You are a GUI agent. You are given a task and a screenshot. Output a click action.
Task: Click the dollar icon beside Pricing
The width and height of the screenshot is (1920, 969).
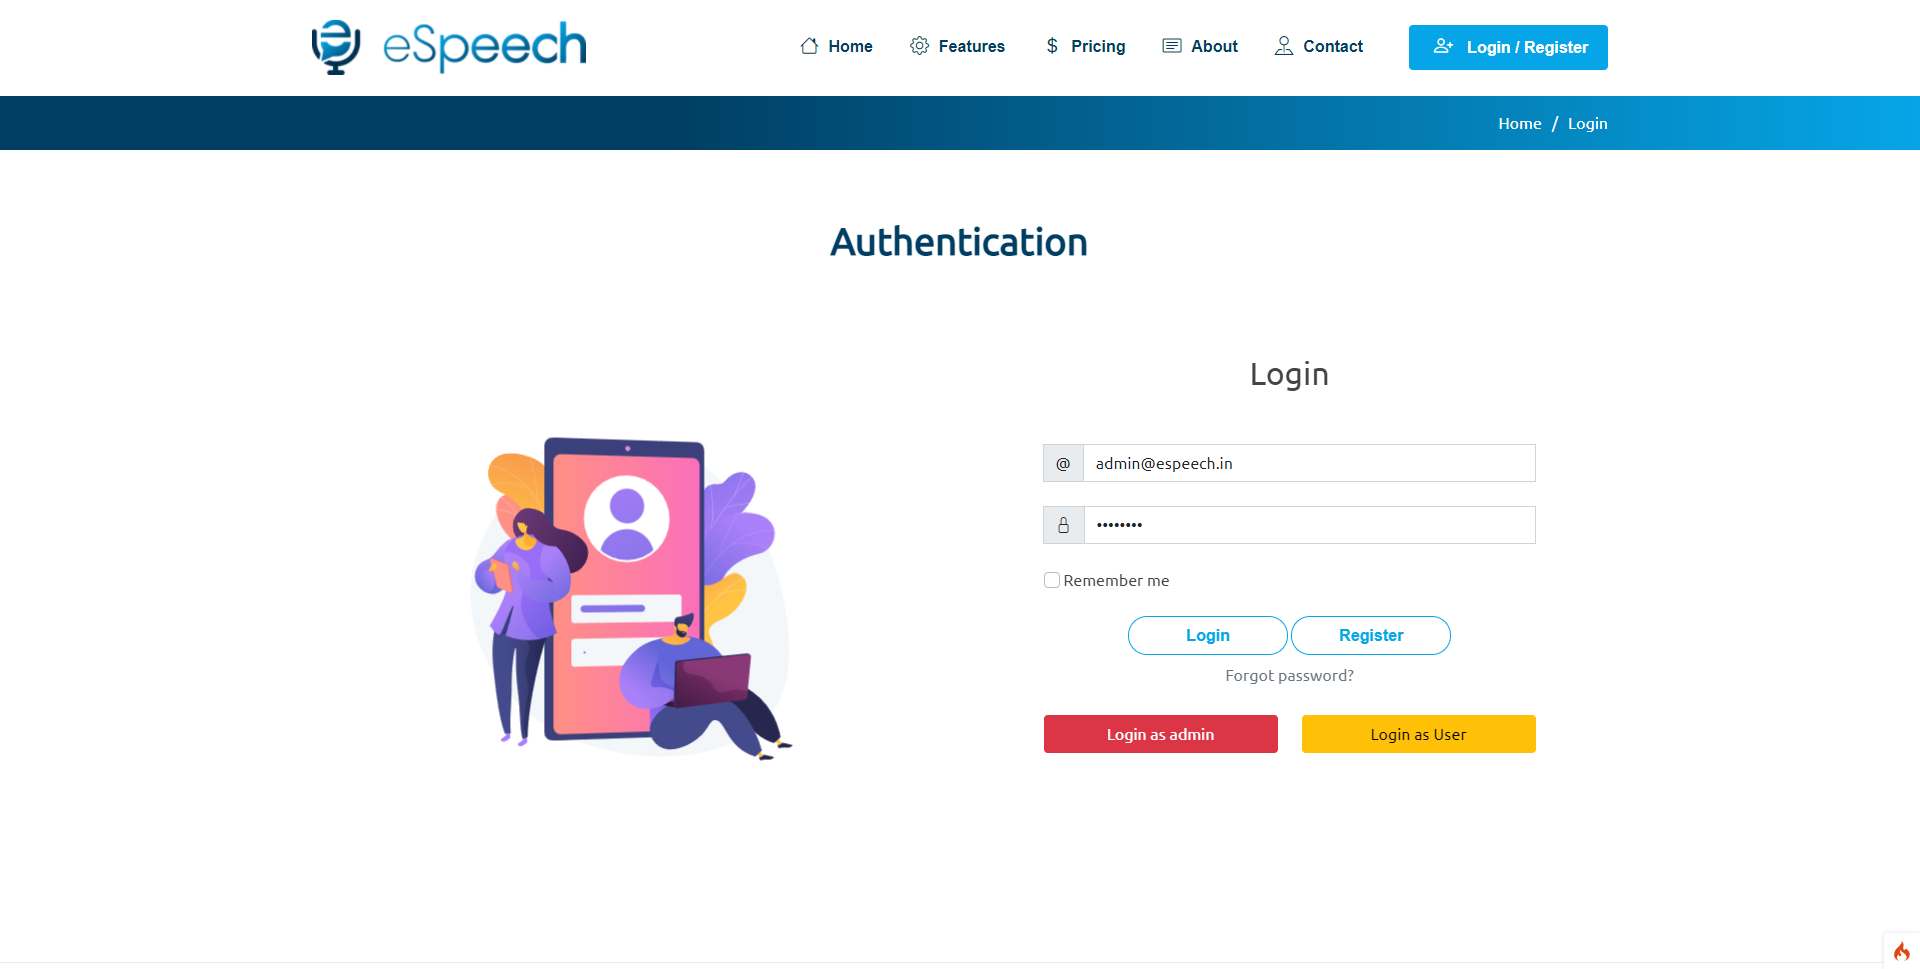(x=1052, y=46)
